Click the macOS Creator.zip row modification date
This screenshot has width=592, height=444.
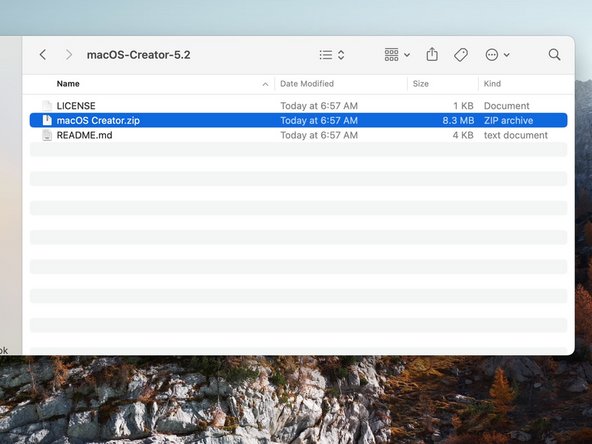(319, 120)
